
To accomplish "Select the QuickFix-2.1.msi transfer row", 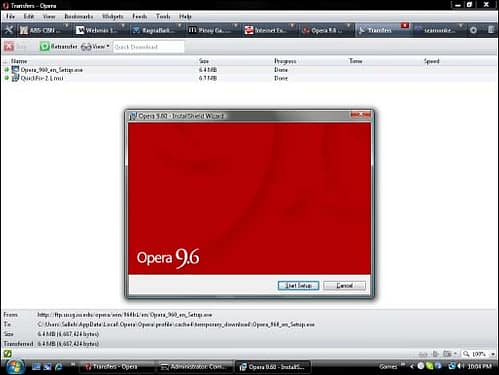I will (x=248, y=78).
